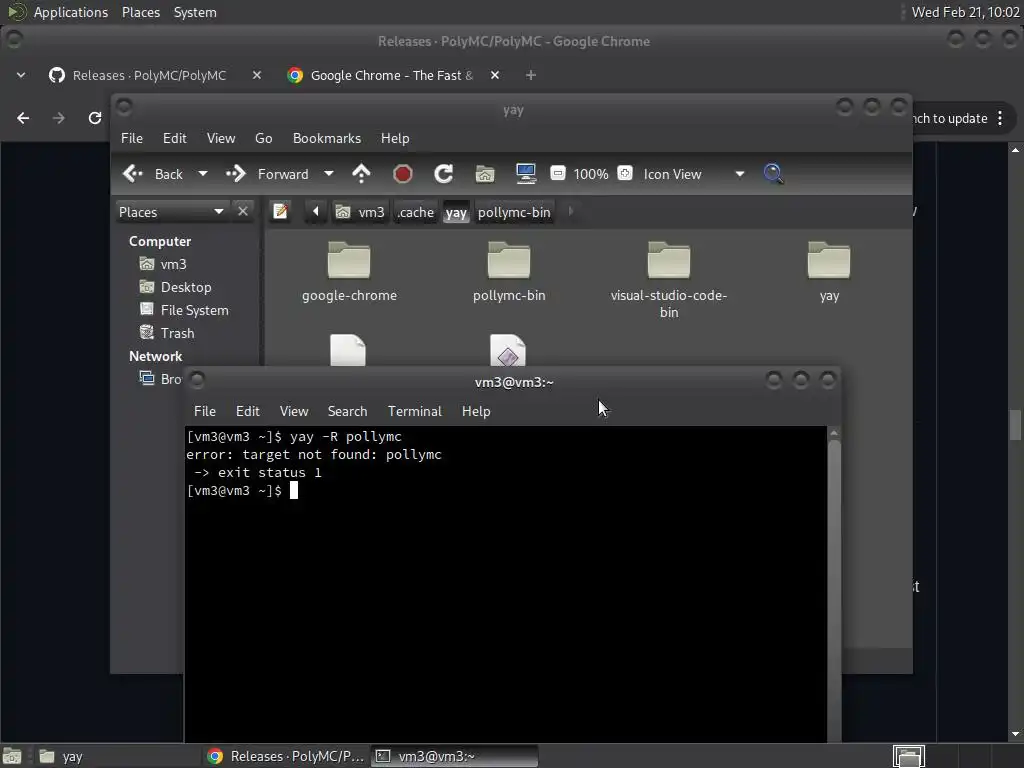The image size is (1024, 768).
Task: Click the 100% zoom level label
Action: [x=591, y=174]
